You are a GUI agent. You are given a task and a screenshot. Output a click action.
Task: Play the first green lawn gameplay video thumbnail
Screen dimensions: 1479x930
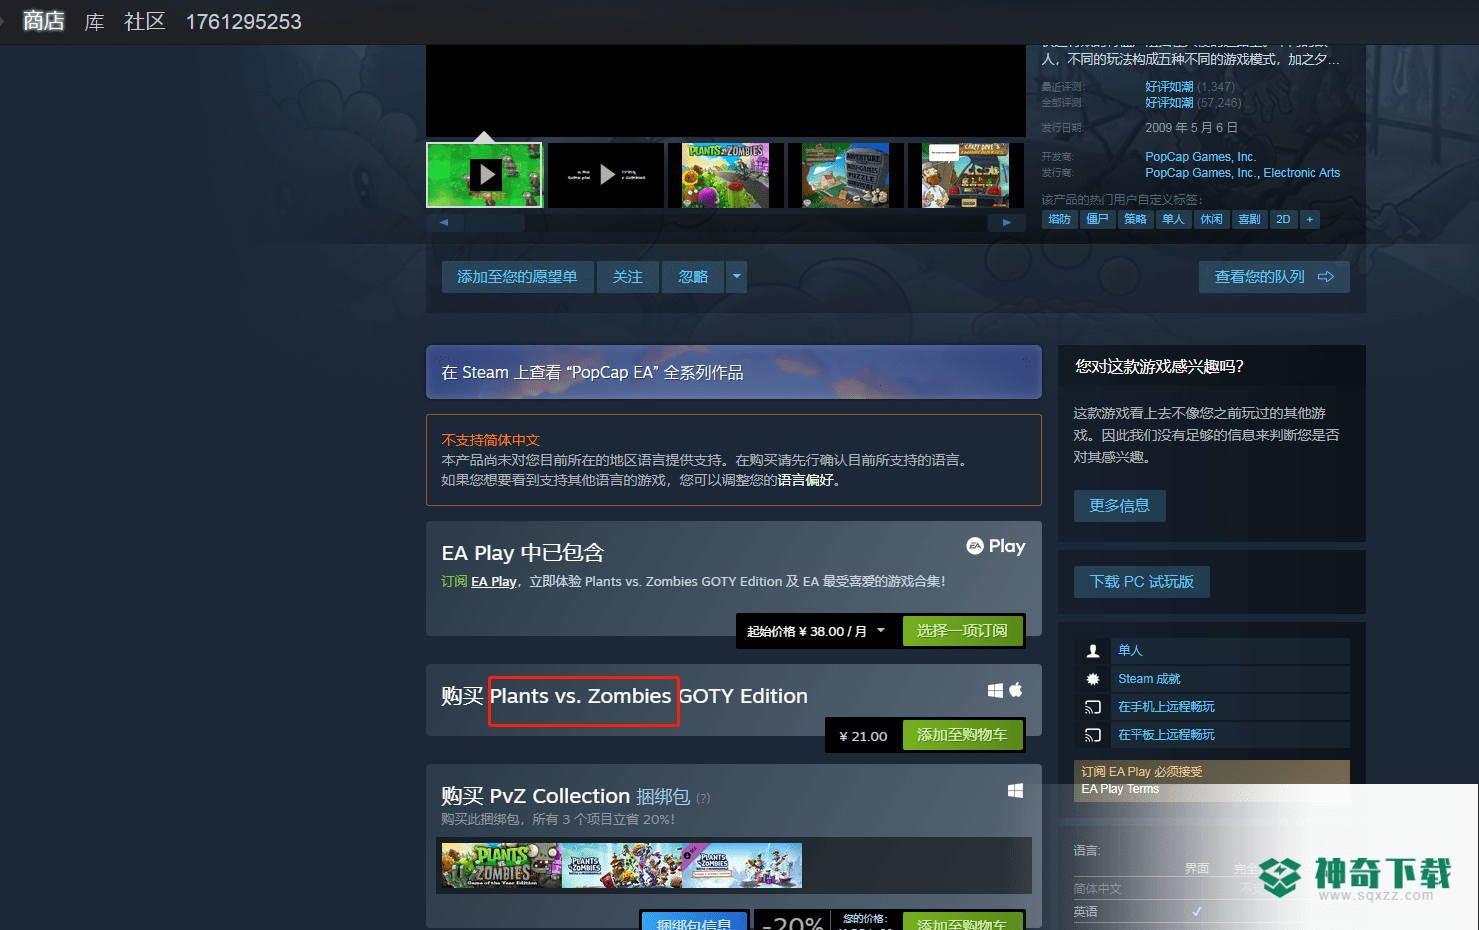click(484, 175)
